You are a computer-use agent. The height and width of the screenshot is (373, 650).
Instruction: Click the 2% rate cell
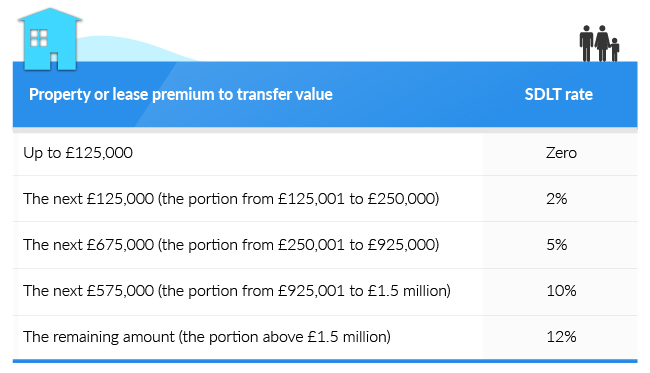coord(556,199)
